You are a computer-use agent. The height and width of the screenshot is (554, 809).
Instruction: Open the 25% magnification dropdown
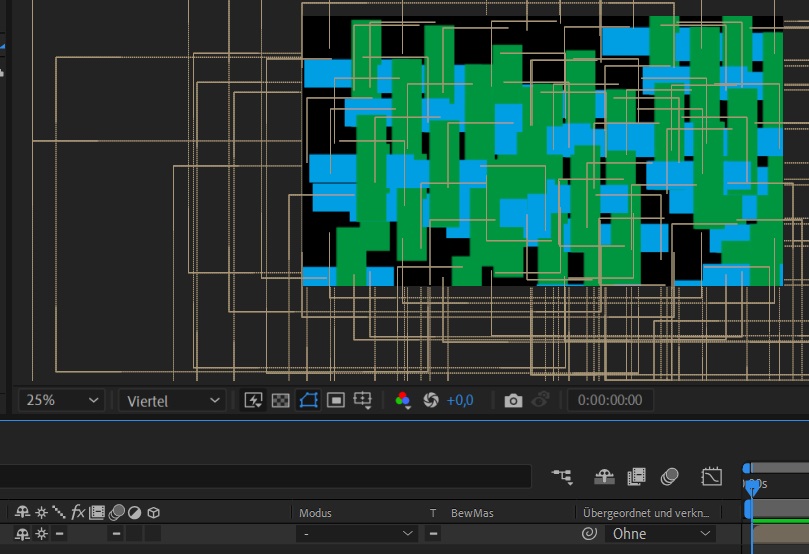pos(61,400)
